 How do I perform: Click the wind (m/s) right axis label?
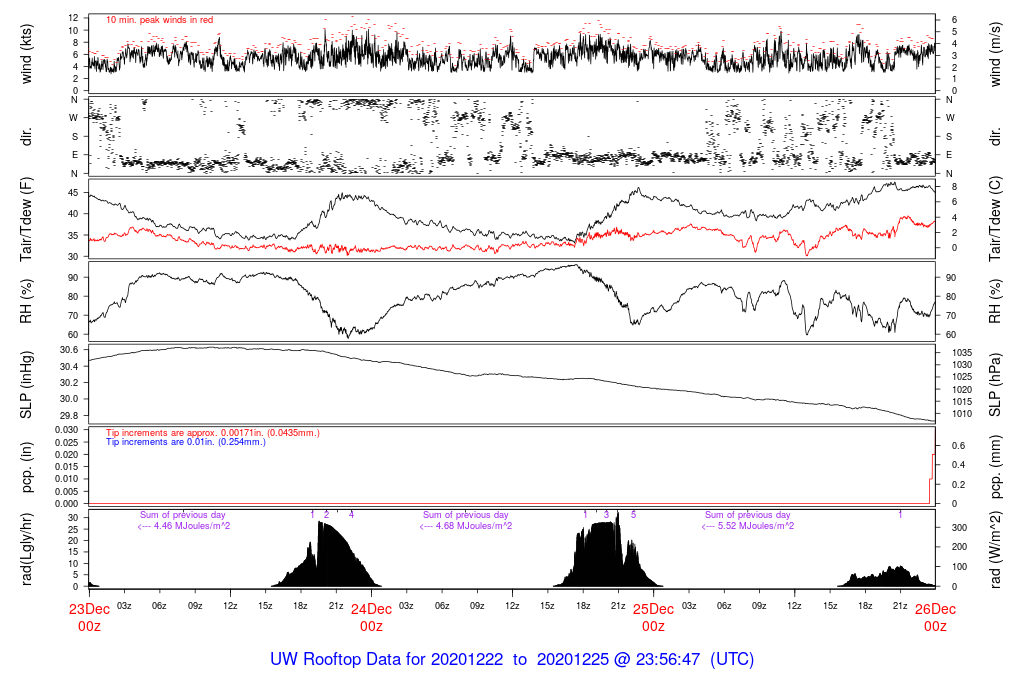pyautogui.click(x=995, y=54)
